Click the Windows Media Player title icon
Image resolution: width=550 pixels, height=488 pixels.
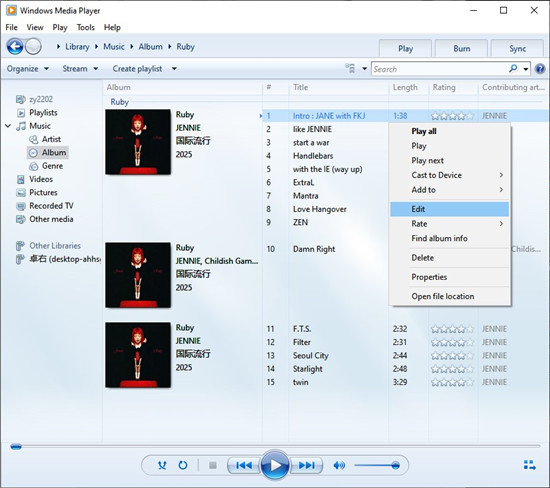pyautogui.click(x=11, y=10)
